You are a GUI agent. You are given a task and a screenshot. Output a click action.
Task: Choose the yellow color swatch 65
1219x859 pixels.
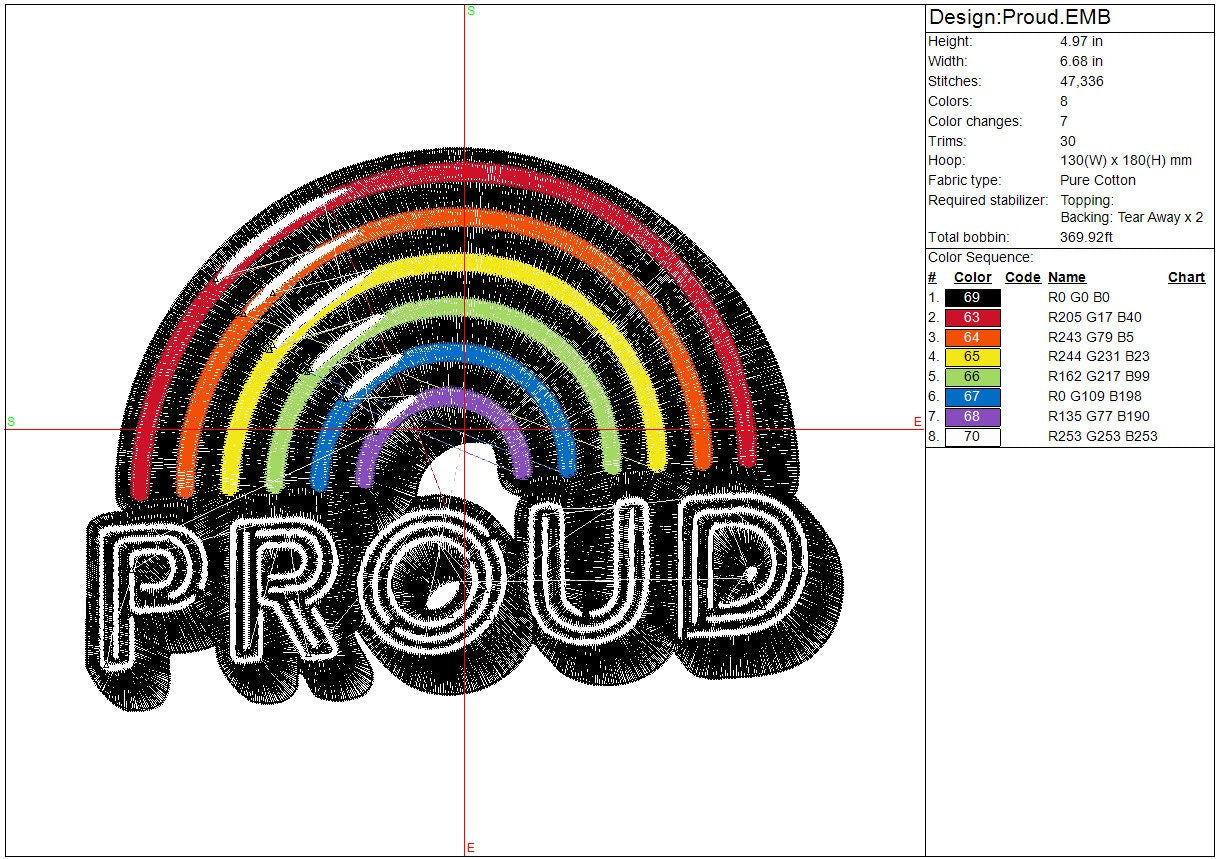(x=972, y=357)
